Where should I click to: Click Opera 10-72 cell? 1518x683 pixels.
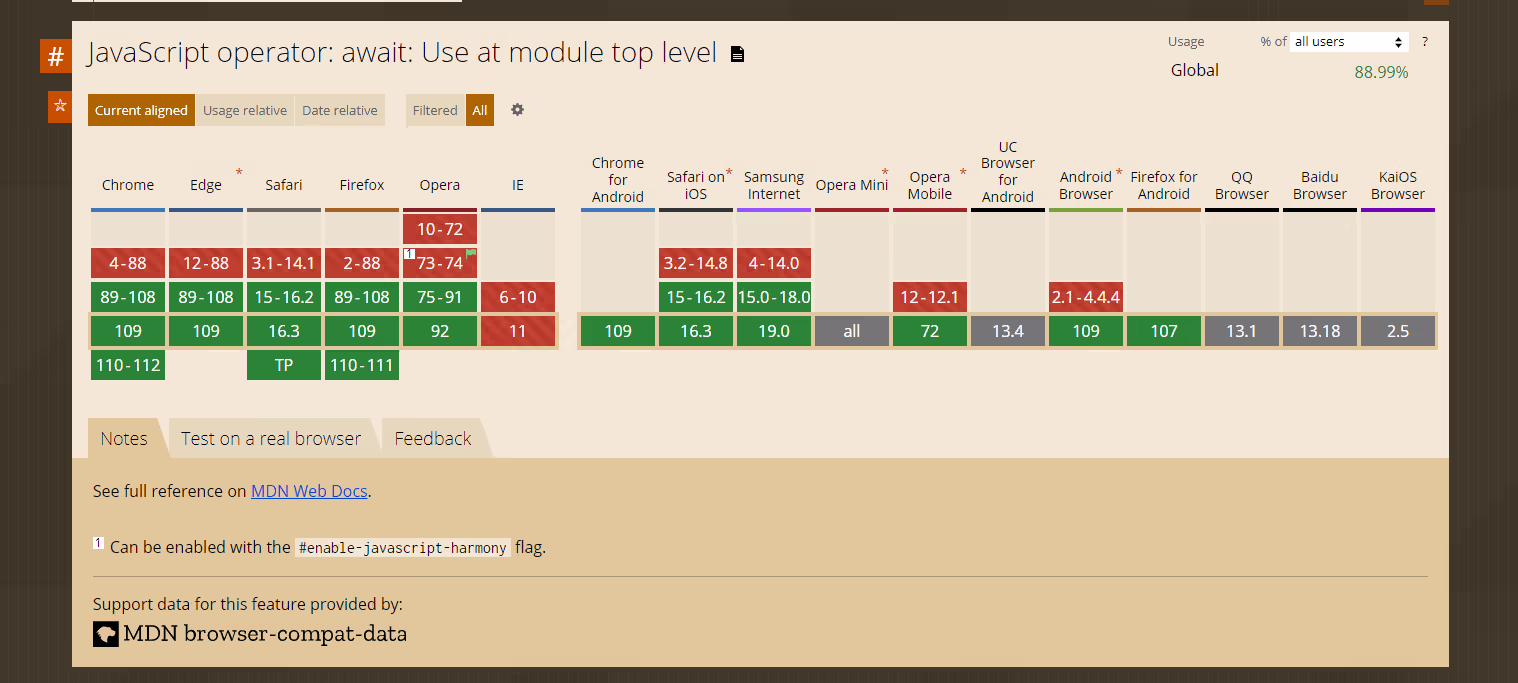click(440, 229)
